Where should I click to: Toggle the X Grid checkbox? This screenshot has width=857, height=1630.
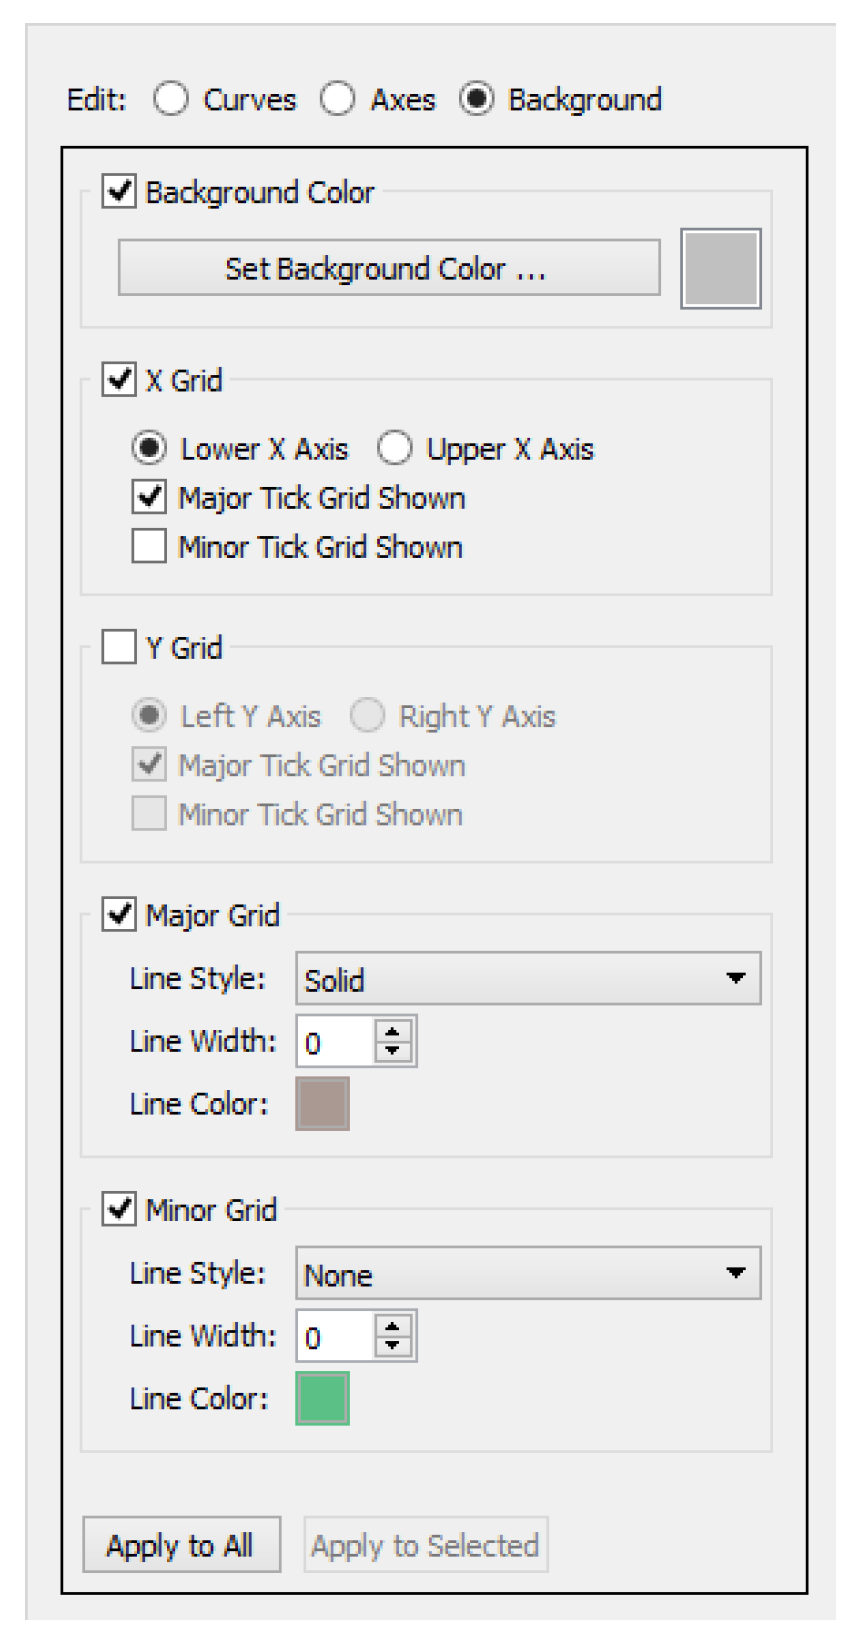click(119, 380)
